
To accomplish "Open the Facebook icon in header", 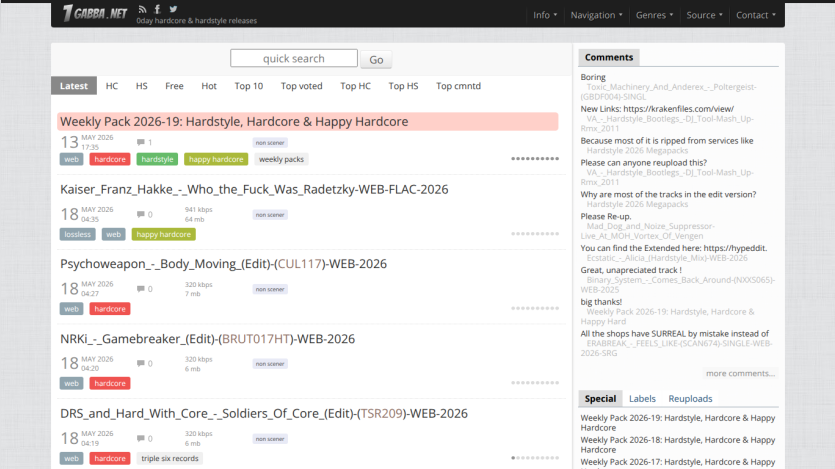I will click(158, 9).
